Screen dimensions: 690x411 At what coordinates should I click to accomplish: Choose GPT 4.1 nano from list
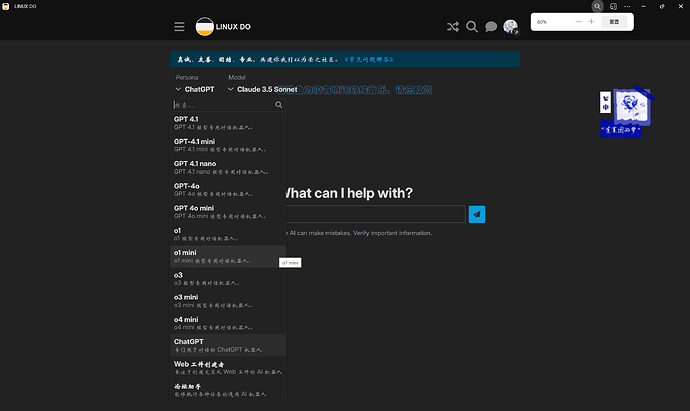(x=228, y=167)
